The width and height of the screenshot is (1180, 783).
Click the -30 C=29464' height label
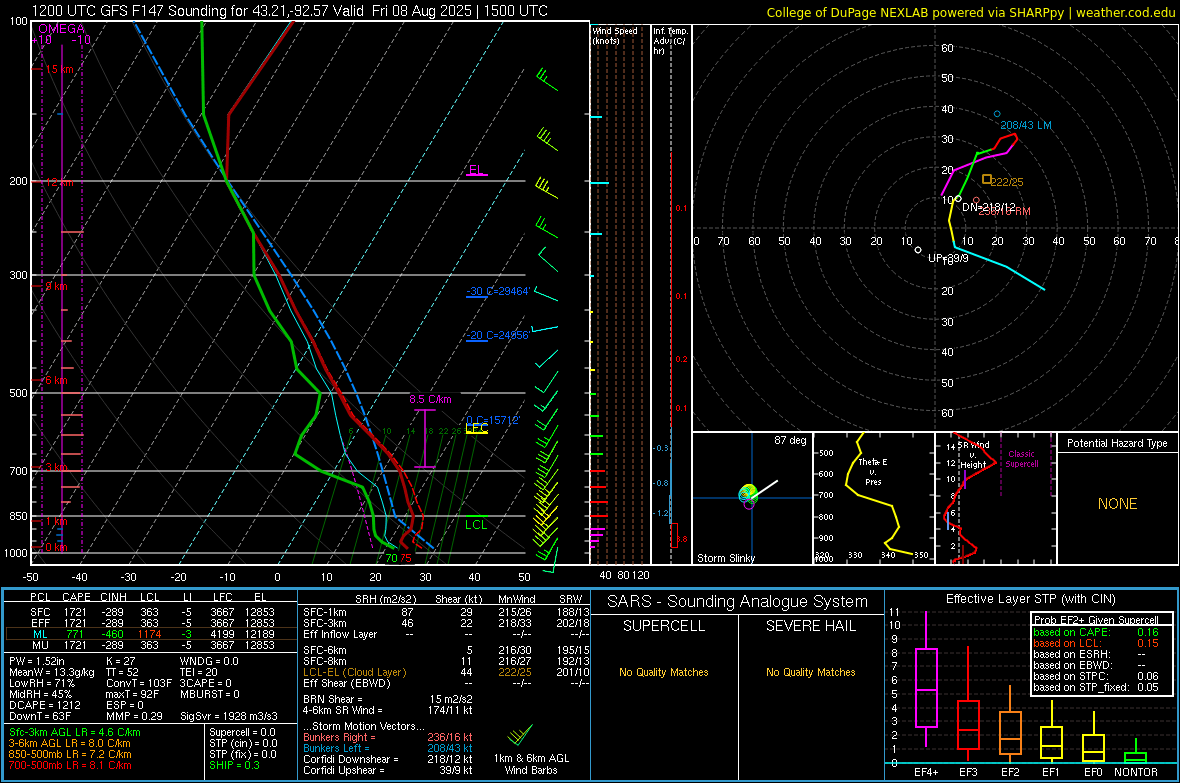[498, 291]
